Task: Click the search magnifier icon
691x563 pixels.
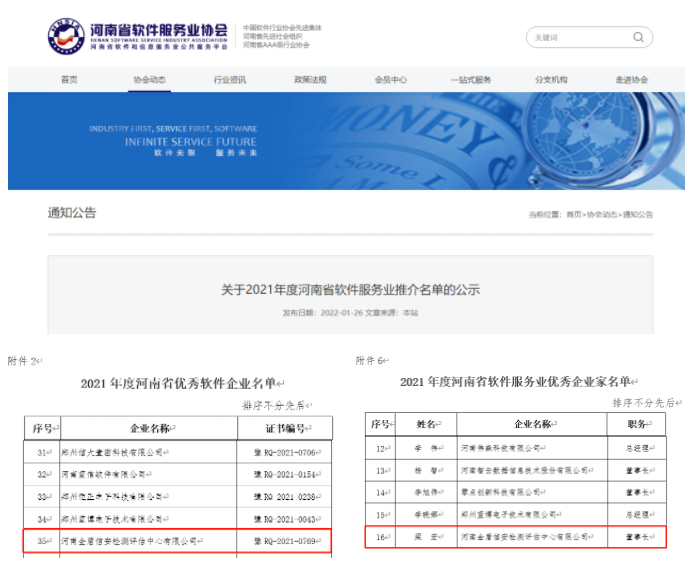Action: click(x=638, y=37)
